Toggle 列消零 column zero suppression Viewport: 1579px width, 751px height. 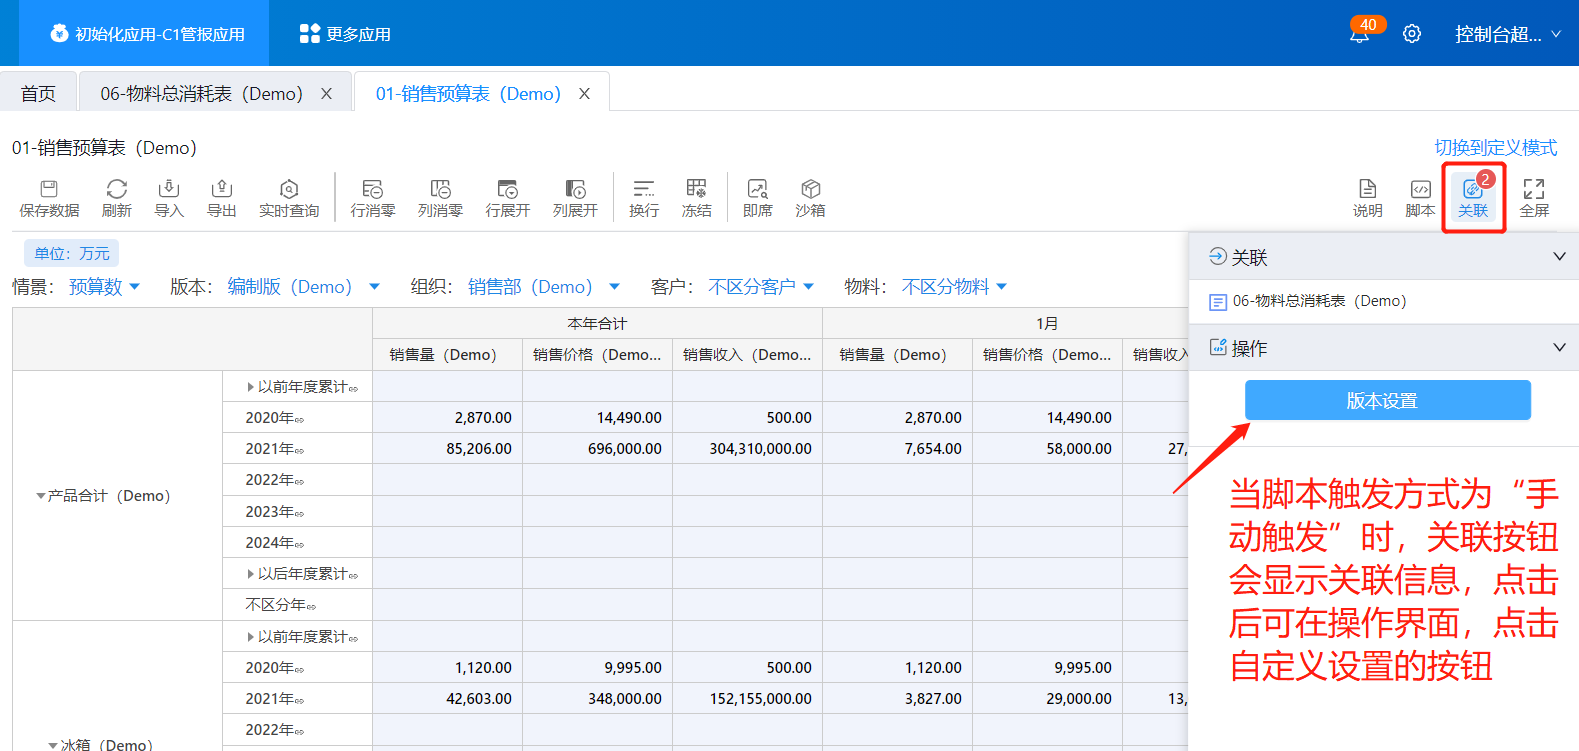tap(440, 197)
